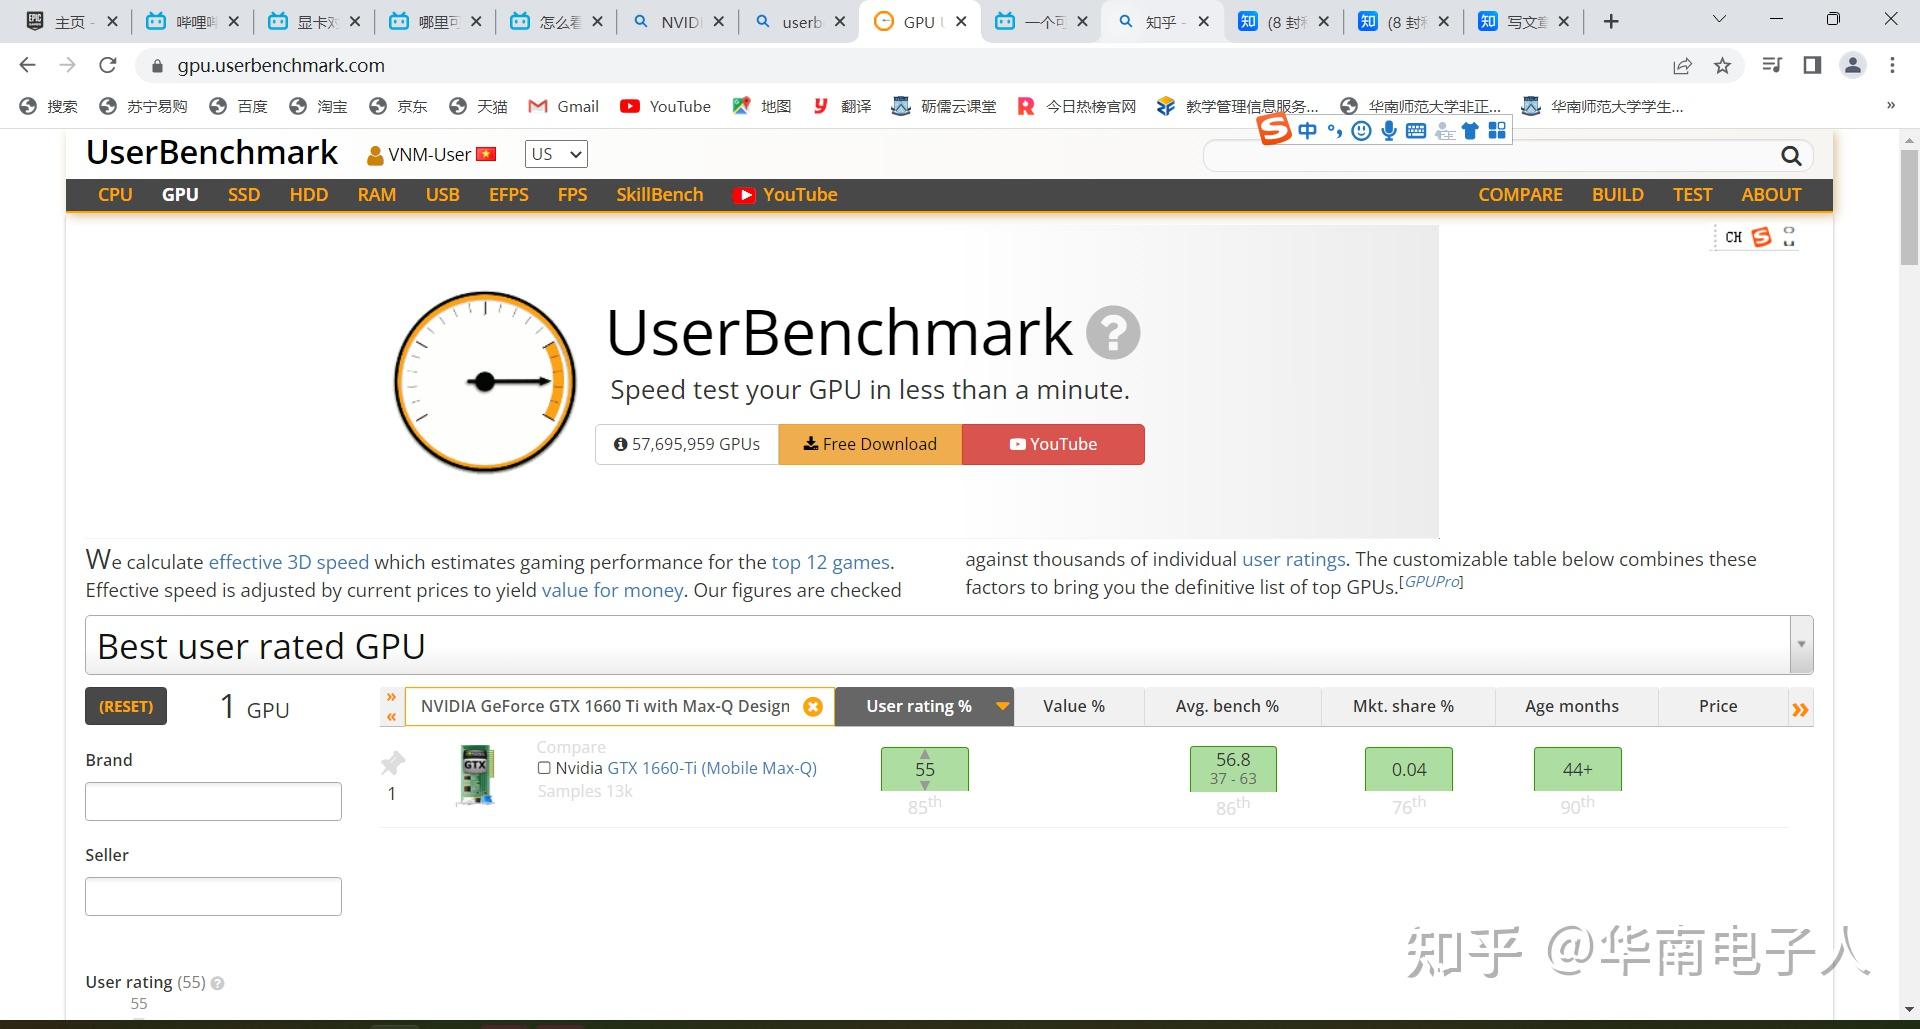This screenshot has width=1920, height=1029.
Task: Open the browser side panel icon
Action: coord(1812,65)
